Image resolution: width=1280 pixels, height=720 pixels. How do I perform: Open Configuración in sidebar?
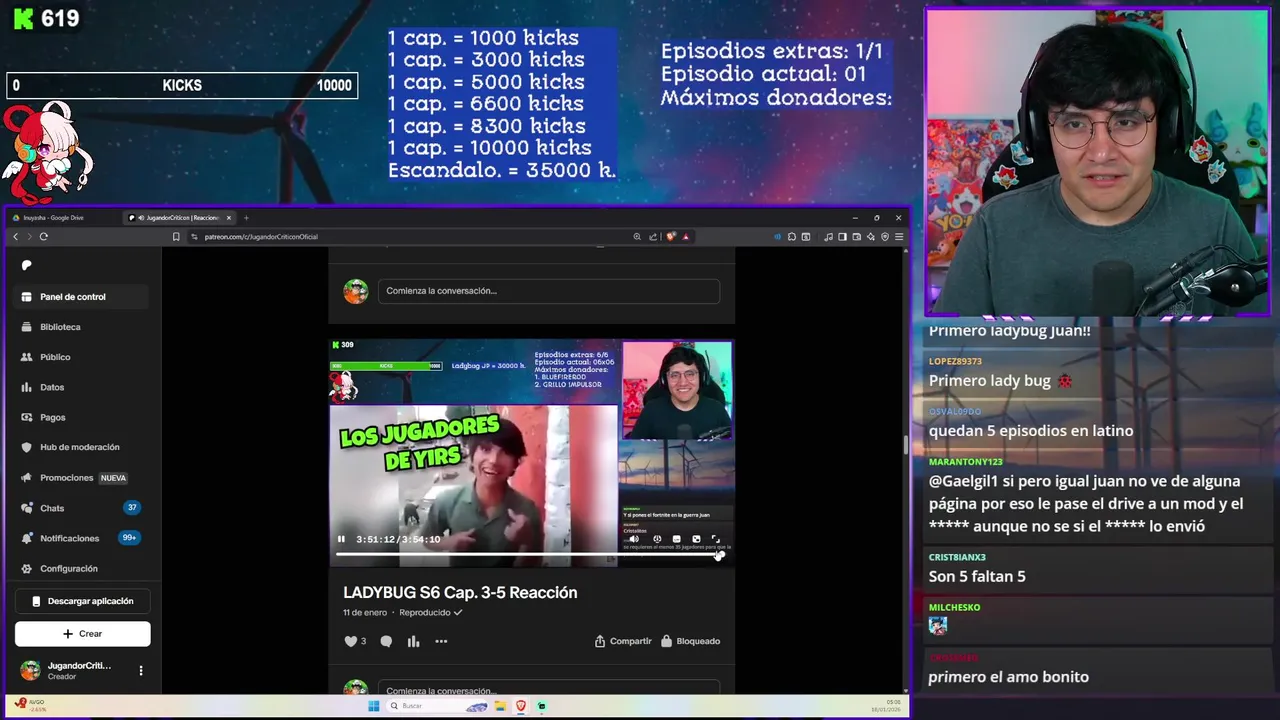click(x=82, y=568)
